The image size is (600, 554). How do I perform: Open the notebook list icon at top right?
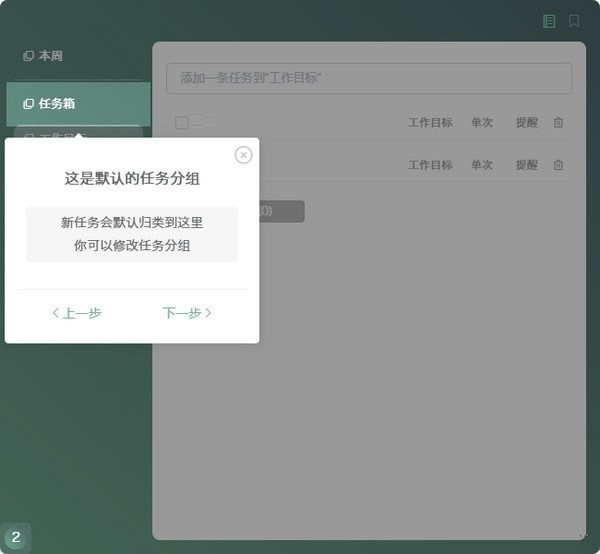click(549, 21)
